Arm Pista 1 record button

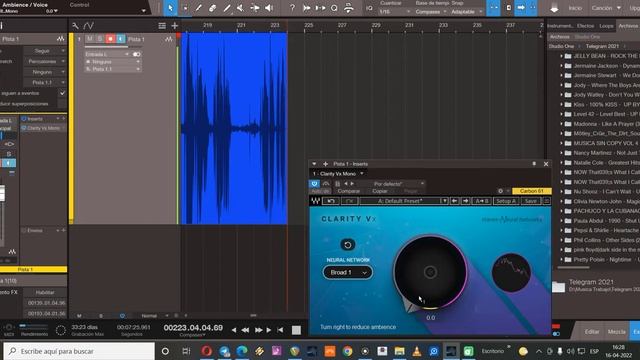tap(110, 39)
